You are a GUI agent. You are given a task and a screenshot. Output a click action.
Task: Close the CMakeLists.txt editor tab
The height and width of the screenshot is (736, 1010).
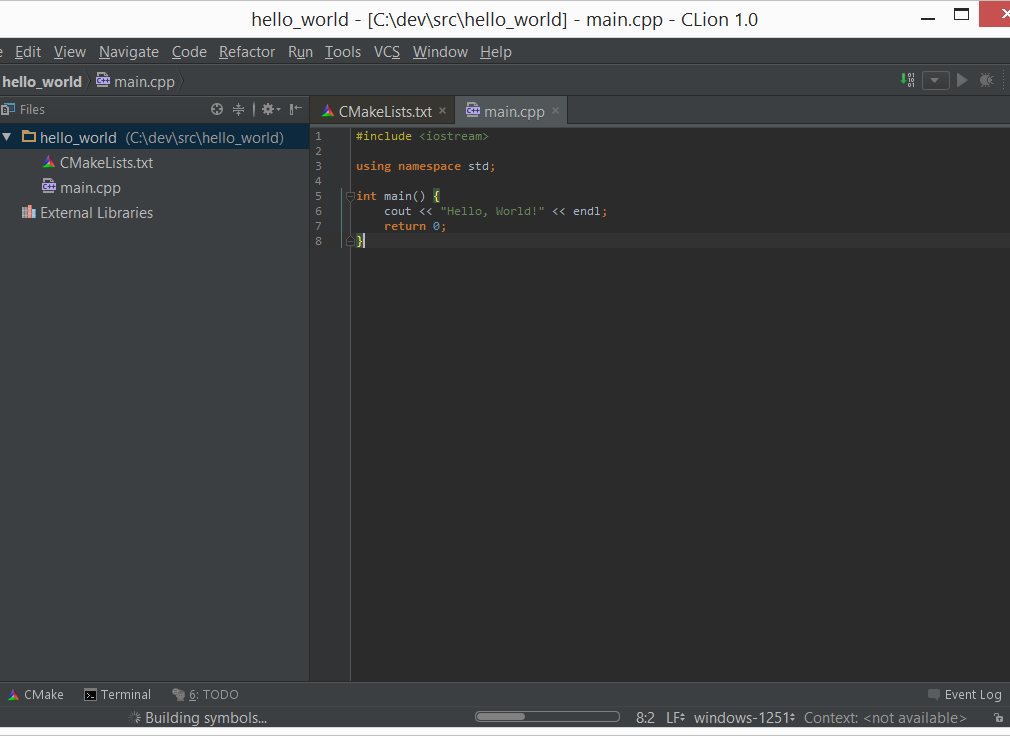click(443, 111)
